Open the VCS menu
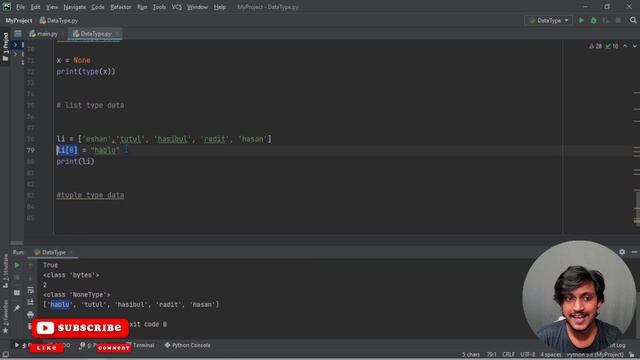This screenshot has width=640, height=360. point(177,7)
